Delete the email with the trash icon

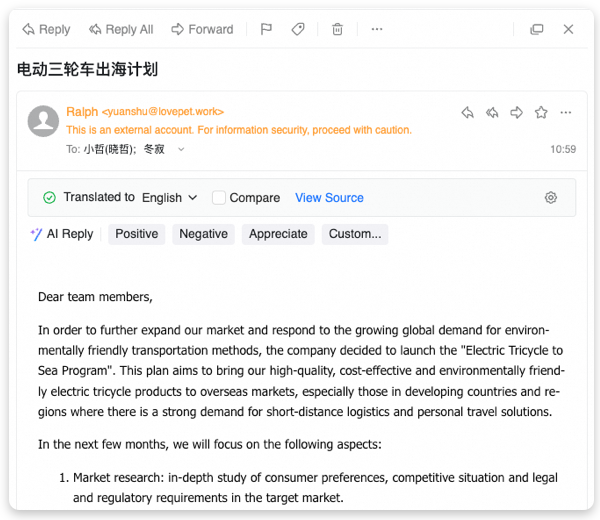[337, 29]
